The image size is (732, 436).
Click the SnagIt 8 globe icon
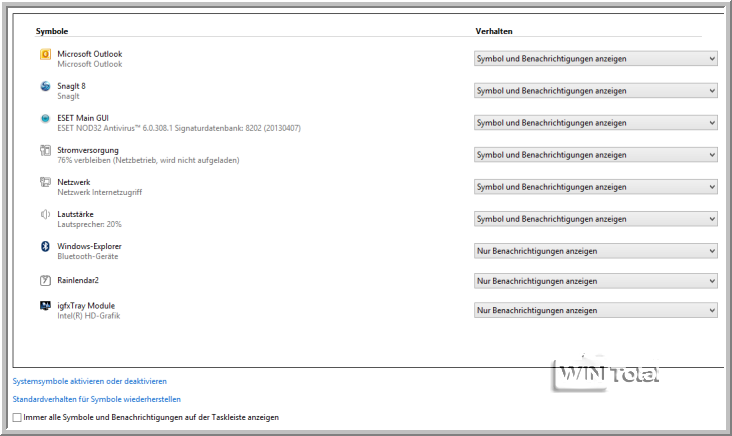tap(45, 86)
